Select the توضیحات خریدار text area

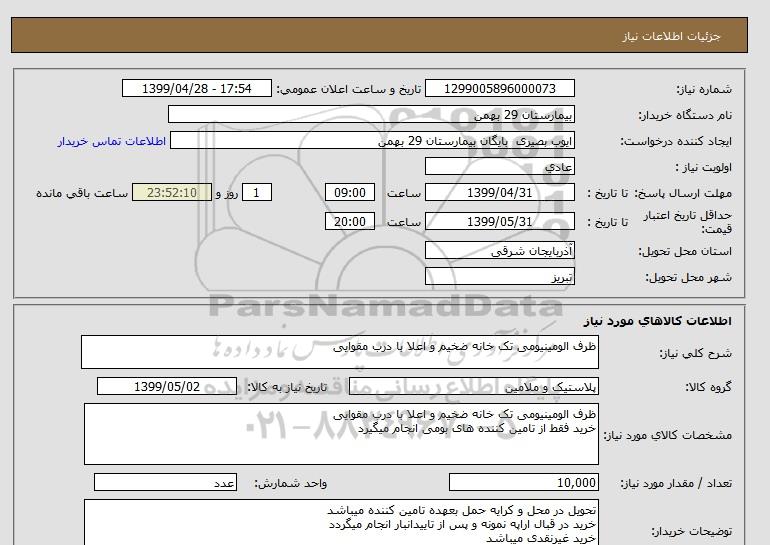[341, 522]
